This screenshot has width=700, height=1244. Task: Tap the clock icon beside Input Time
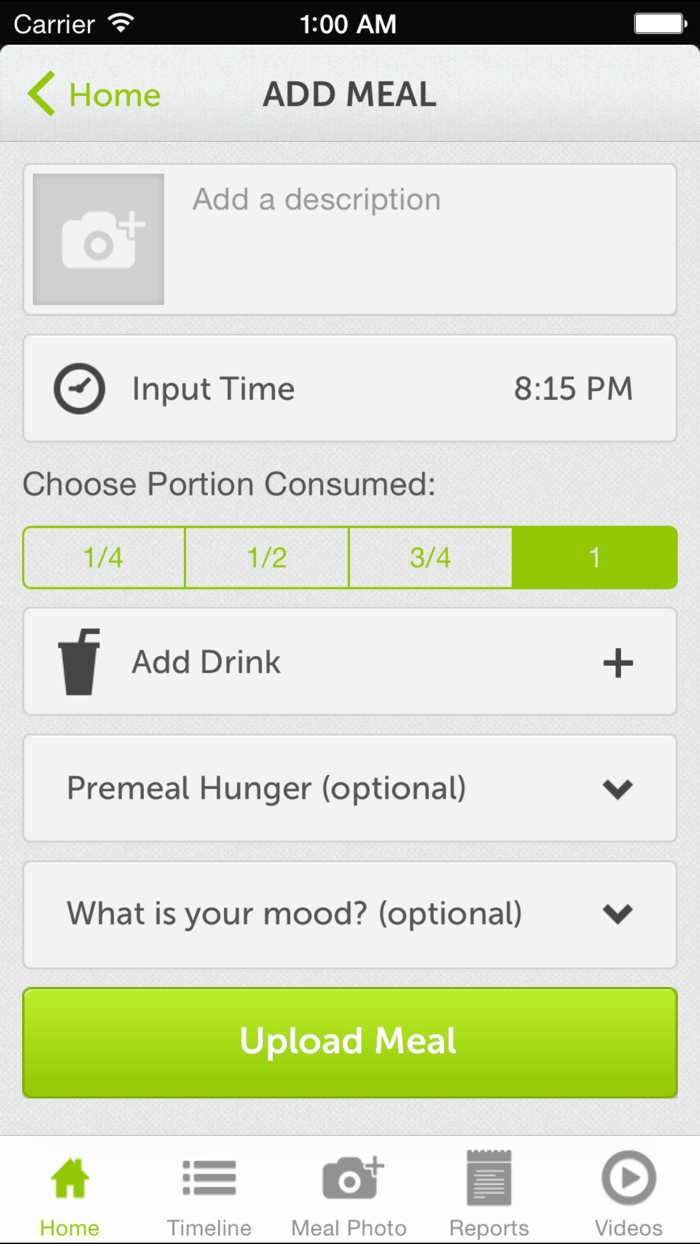[79, 389]
